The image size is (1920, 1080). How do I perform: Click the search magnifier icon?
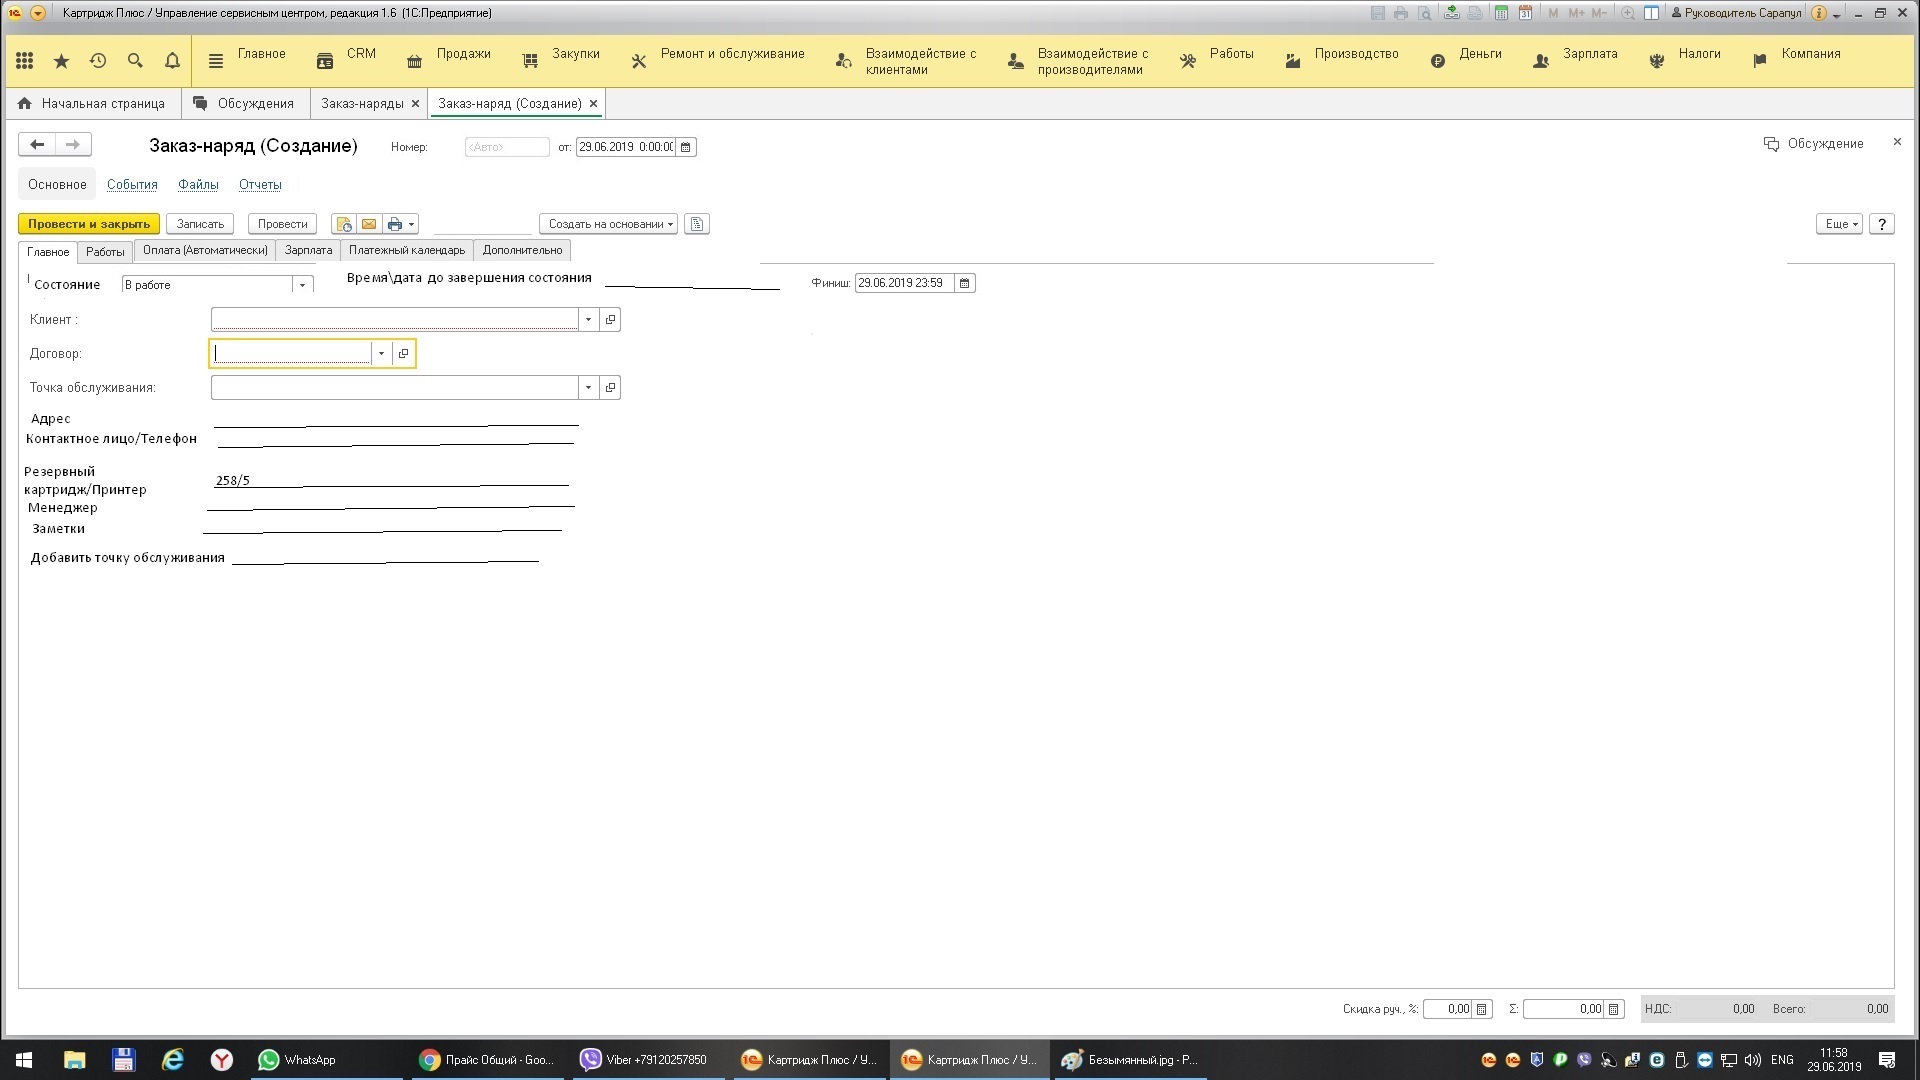pos(135,61)
